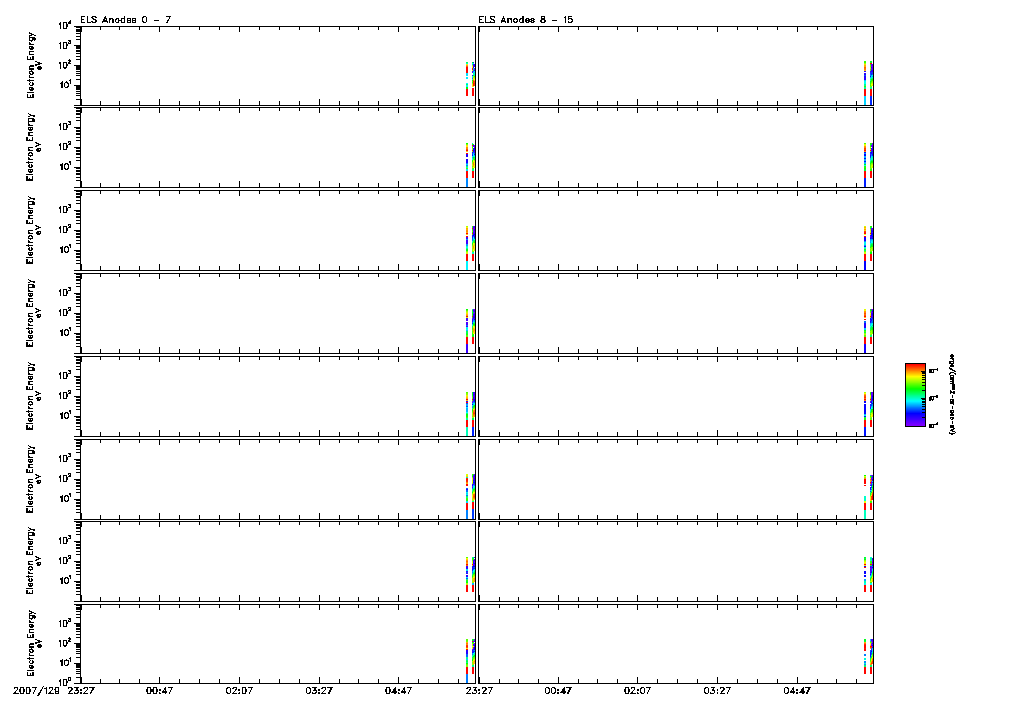The image size is (1024, 708).
Task: Click the colored data streaks in the second-row Anodes 8 - 15 panel
Action: pyautogui.click(x=868, y=165)
